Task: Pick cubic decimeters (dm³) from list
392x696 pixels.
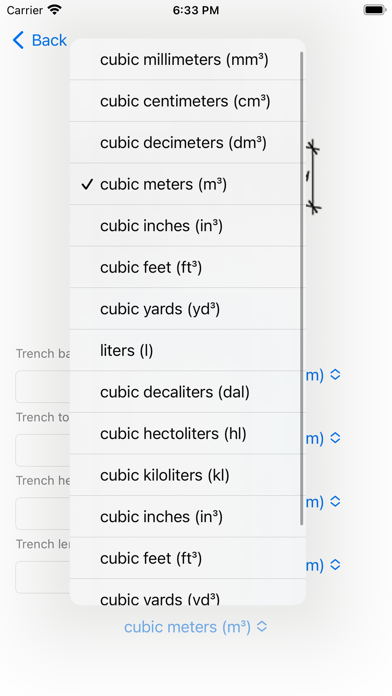Action: (188, 142)
